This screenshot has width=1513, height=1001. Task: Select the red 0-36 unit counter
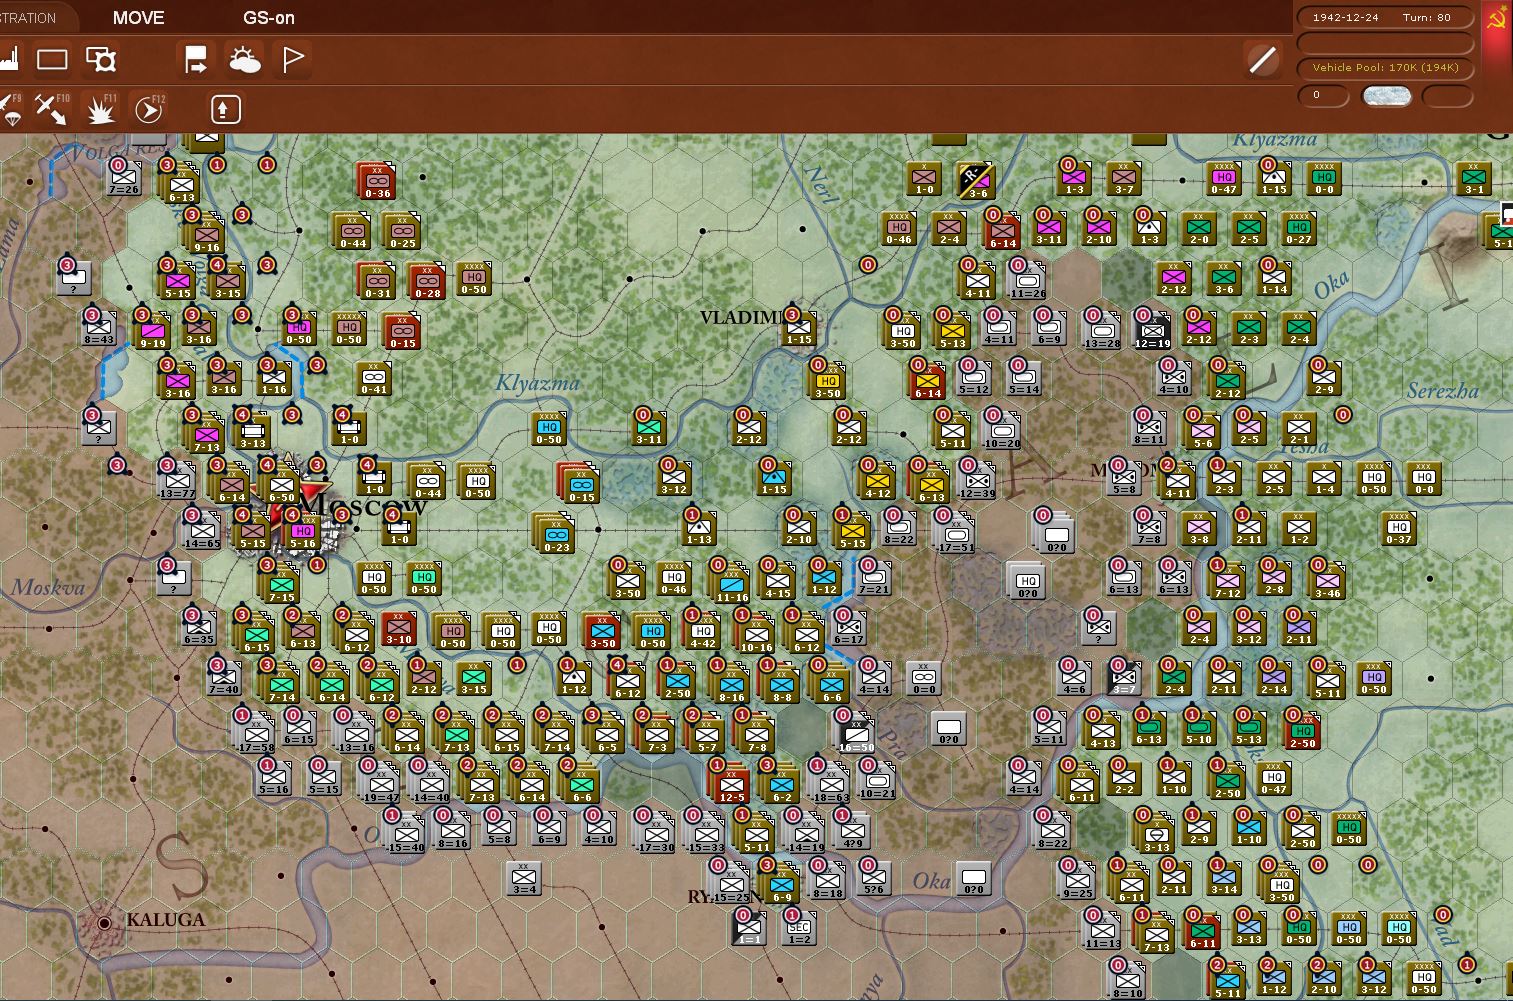[377, 181]
